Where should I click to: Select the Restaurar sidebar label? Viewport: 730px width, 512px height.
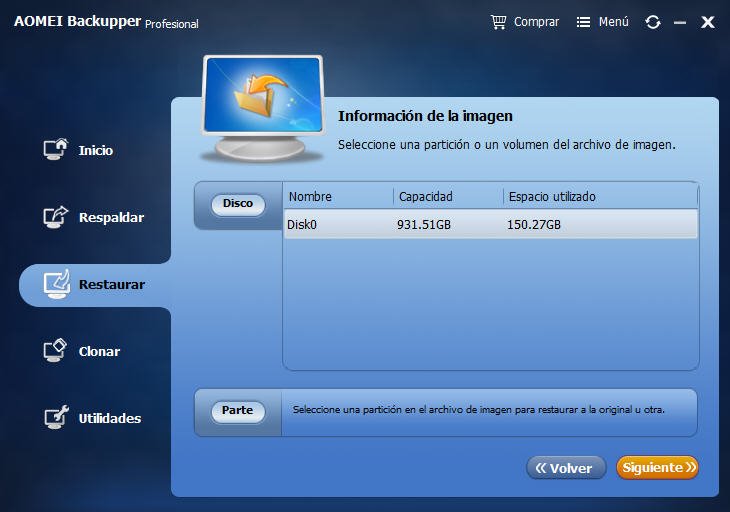pyautogui.click(x=112, y=284)
